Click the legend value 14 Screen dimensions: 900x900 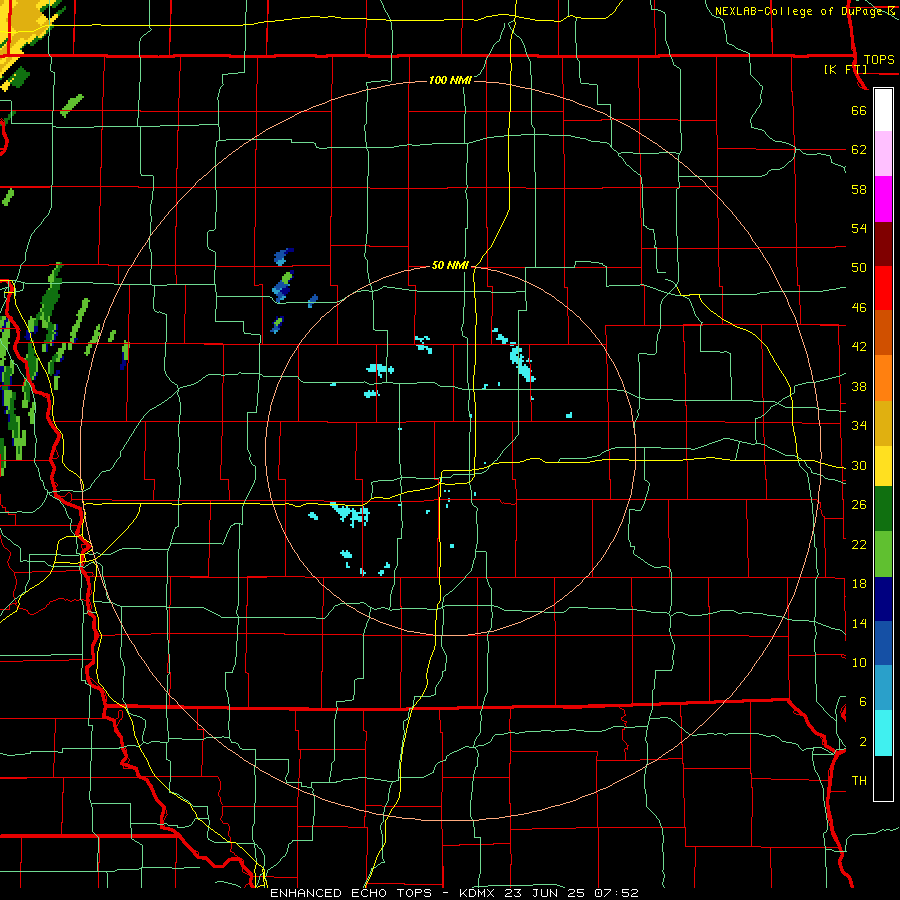[x=859, y=623]
